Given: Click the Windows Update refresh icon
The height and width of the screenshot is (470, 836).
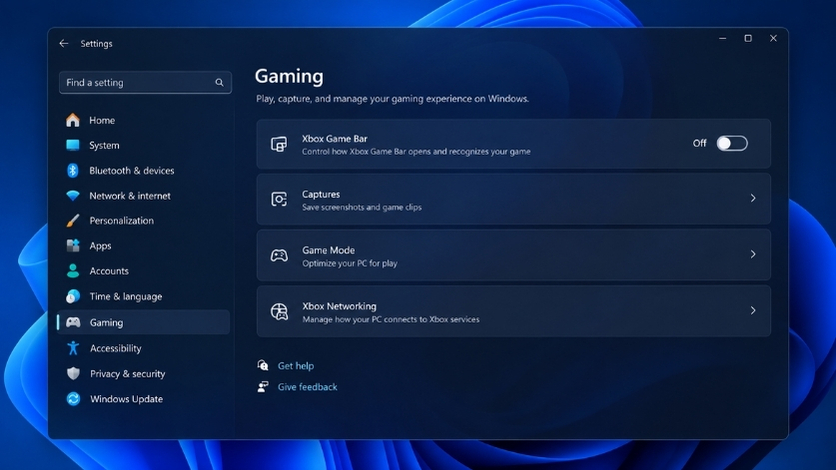Looking at the screenshot, I should [73, 399].
